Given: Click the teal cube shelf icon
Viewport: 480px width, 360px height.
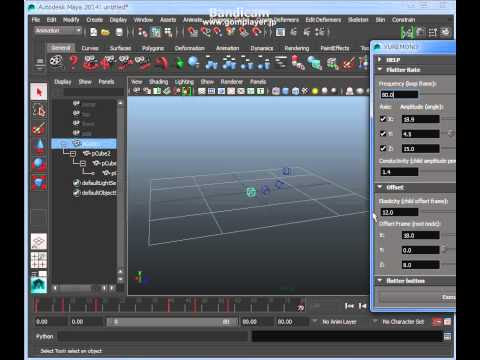Looking at the screenshot, I should coord(314,63).
